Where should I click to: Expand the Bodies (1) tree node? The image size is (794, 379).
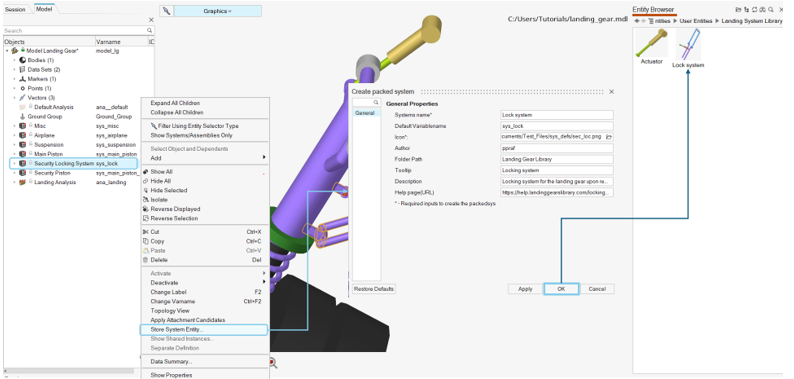(15, 60)
